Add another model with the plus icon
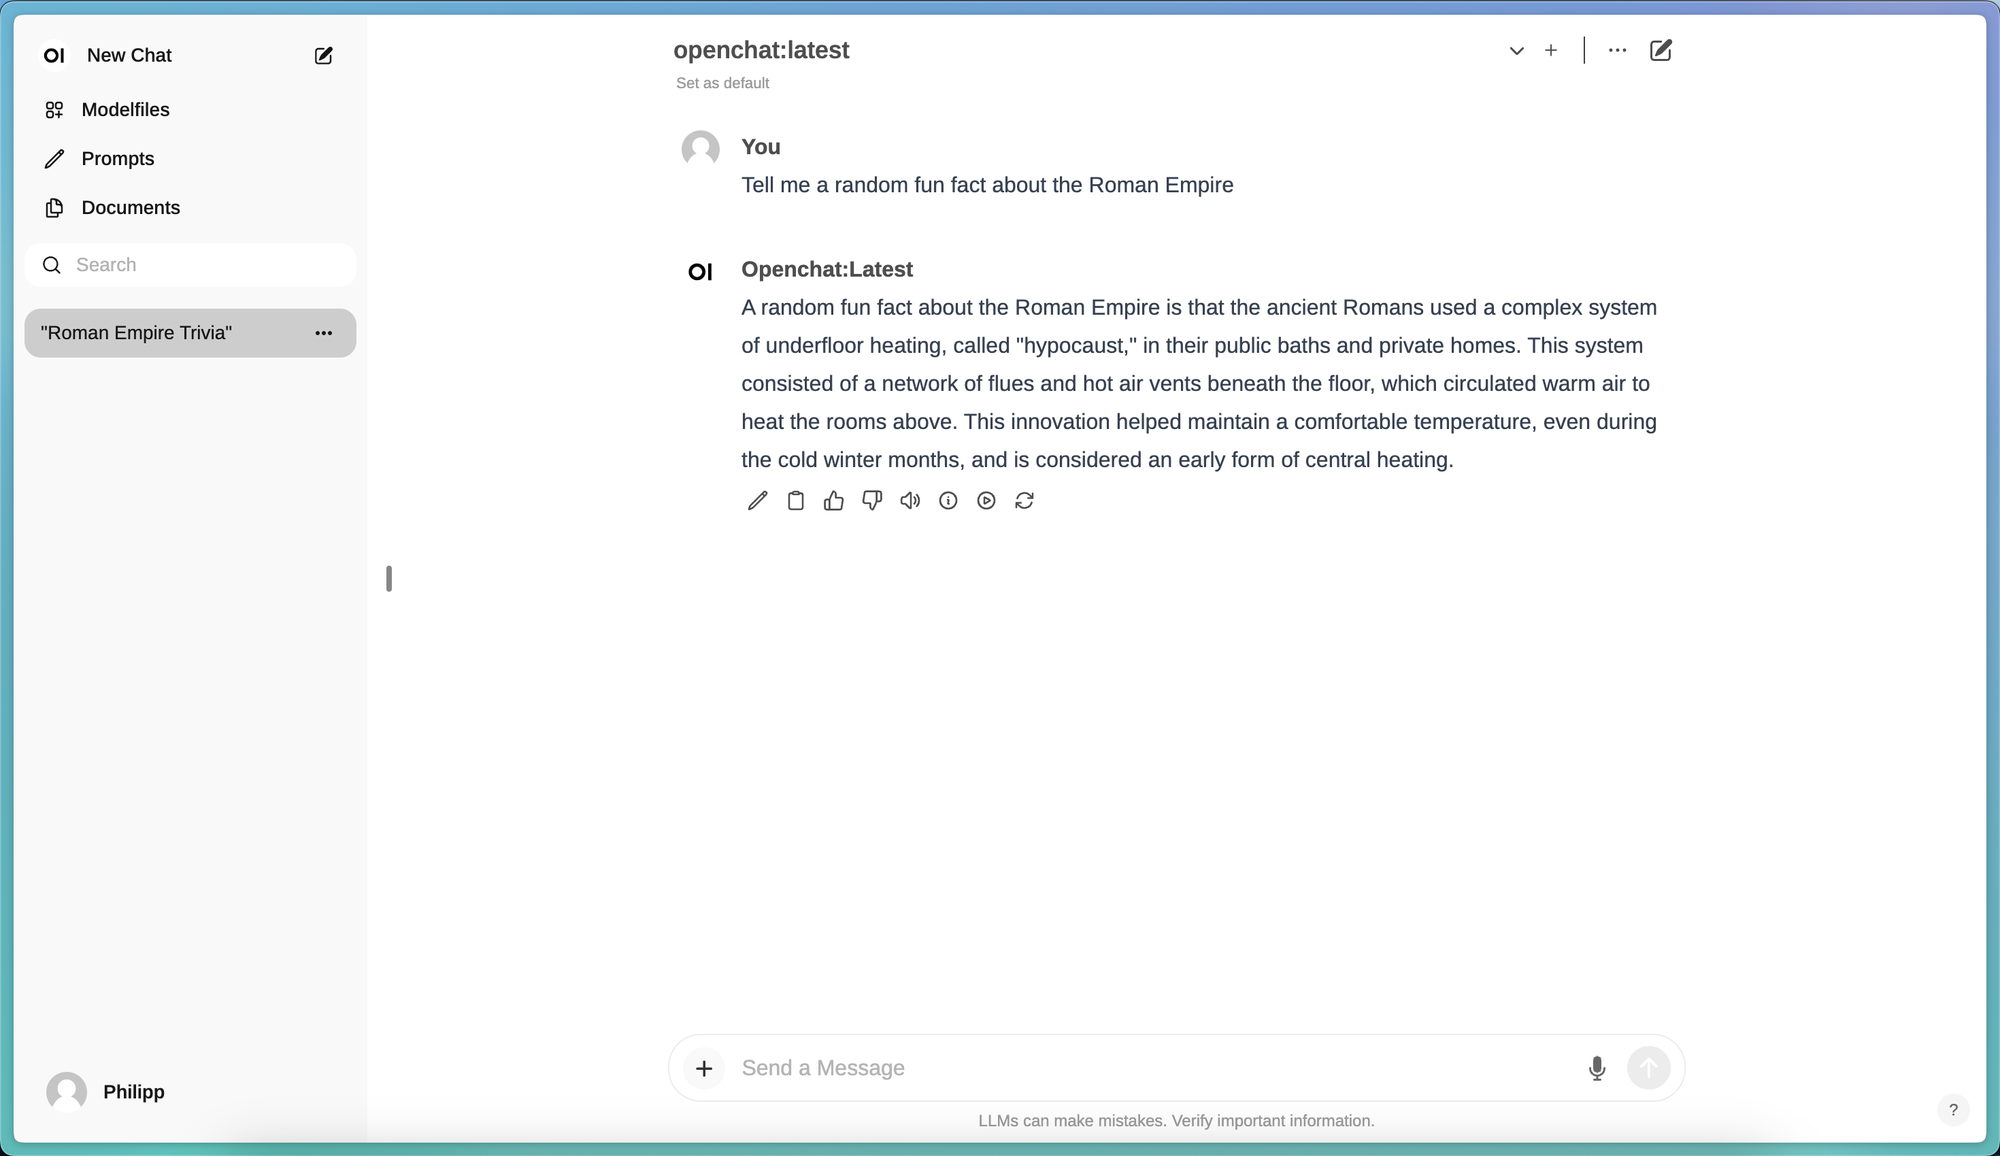Screen dimensions: 2000x1156 [x=1551, y=50]
